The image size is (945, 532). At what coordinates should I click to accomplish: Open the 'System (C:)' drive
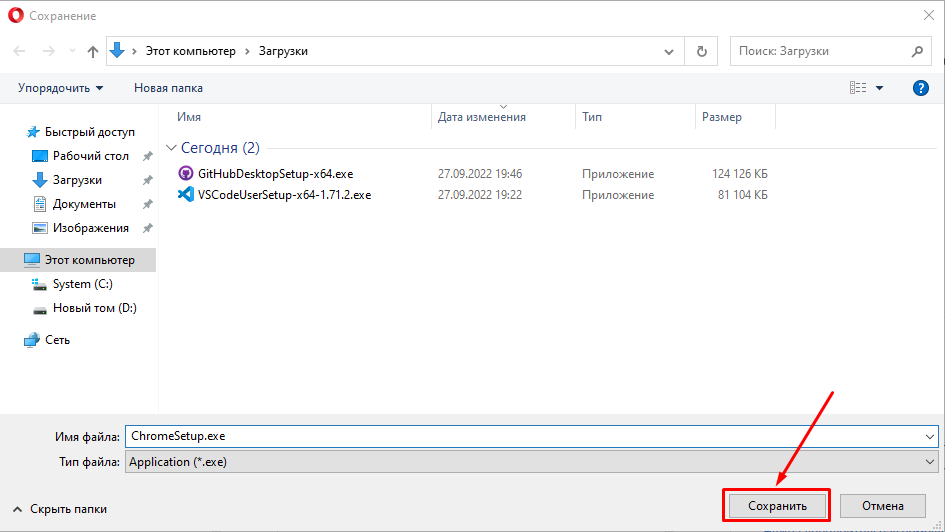[83, 284]
